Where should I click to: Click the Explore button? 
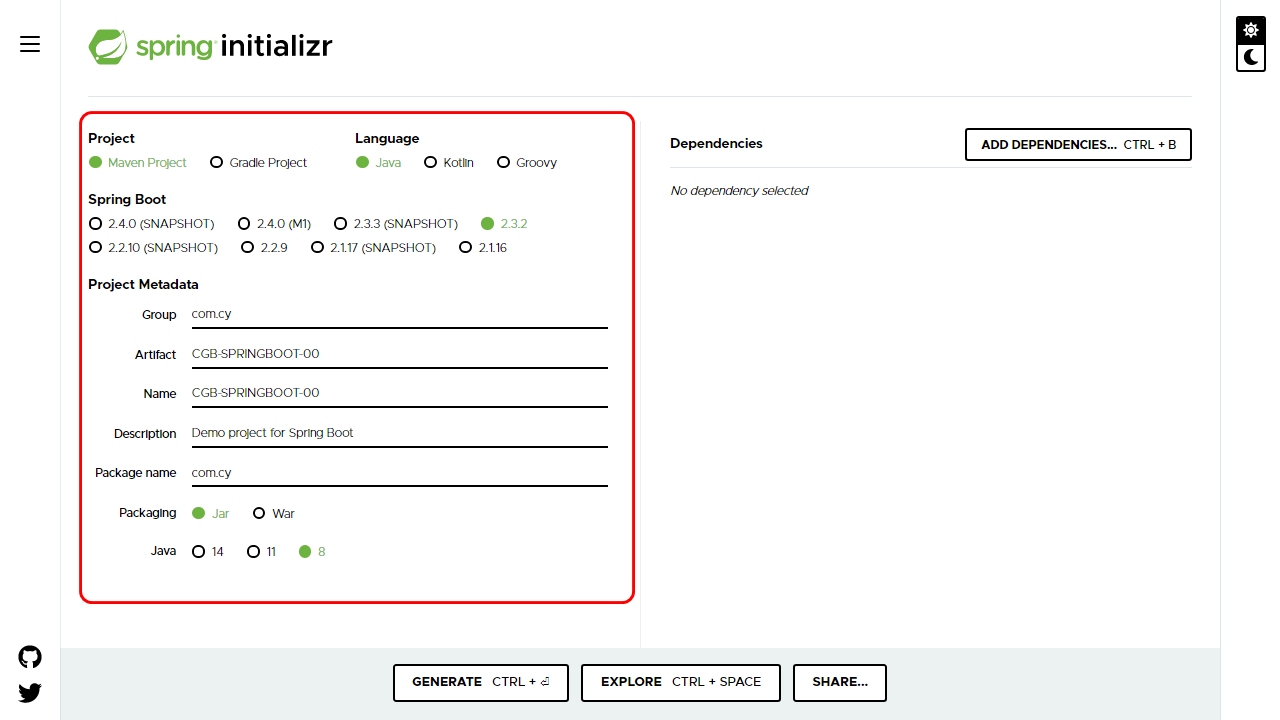pos(680,682)
